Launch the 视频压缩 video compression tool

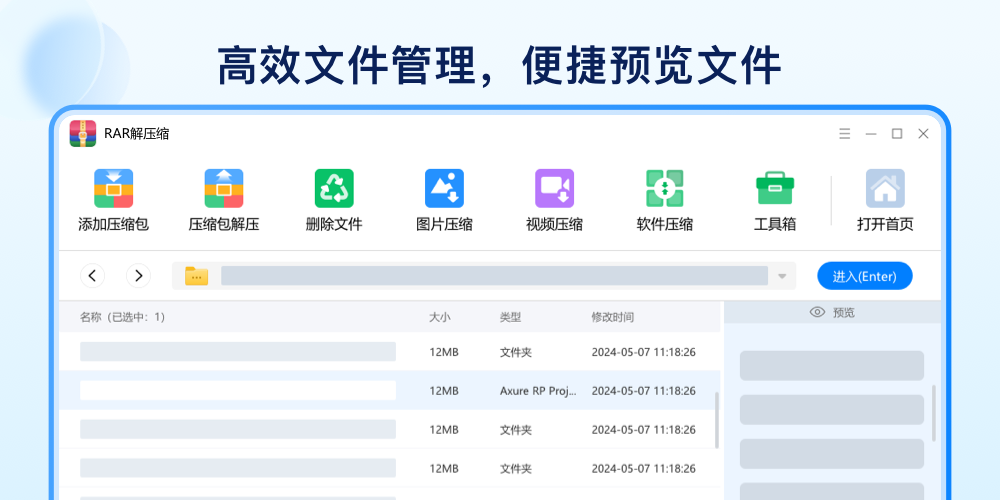554,188
